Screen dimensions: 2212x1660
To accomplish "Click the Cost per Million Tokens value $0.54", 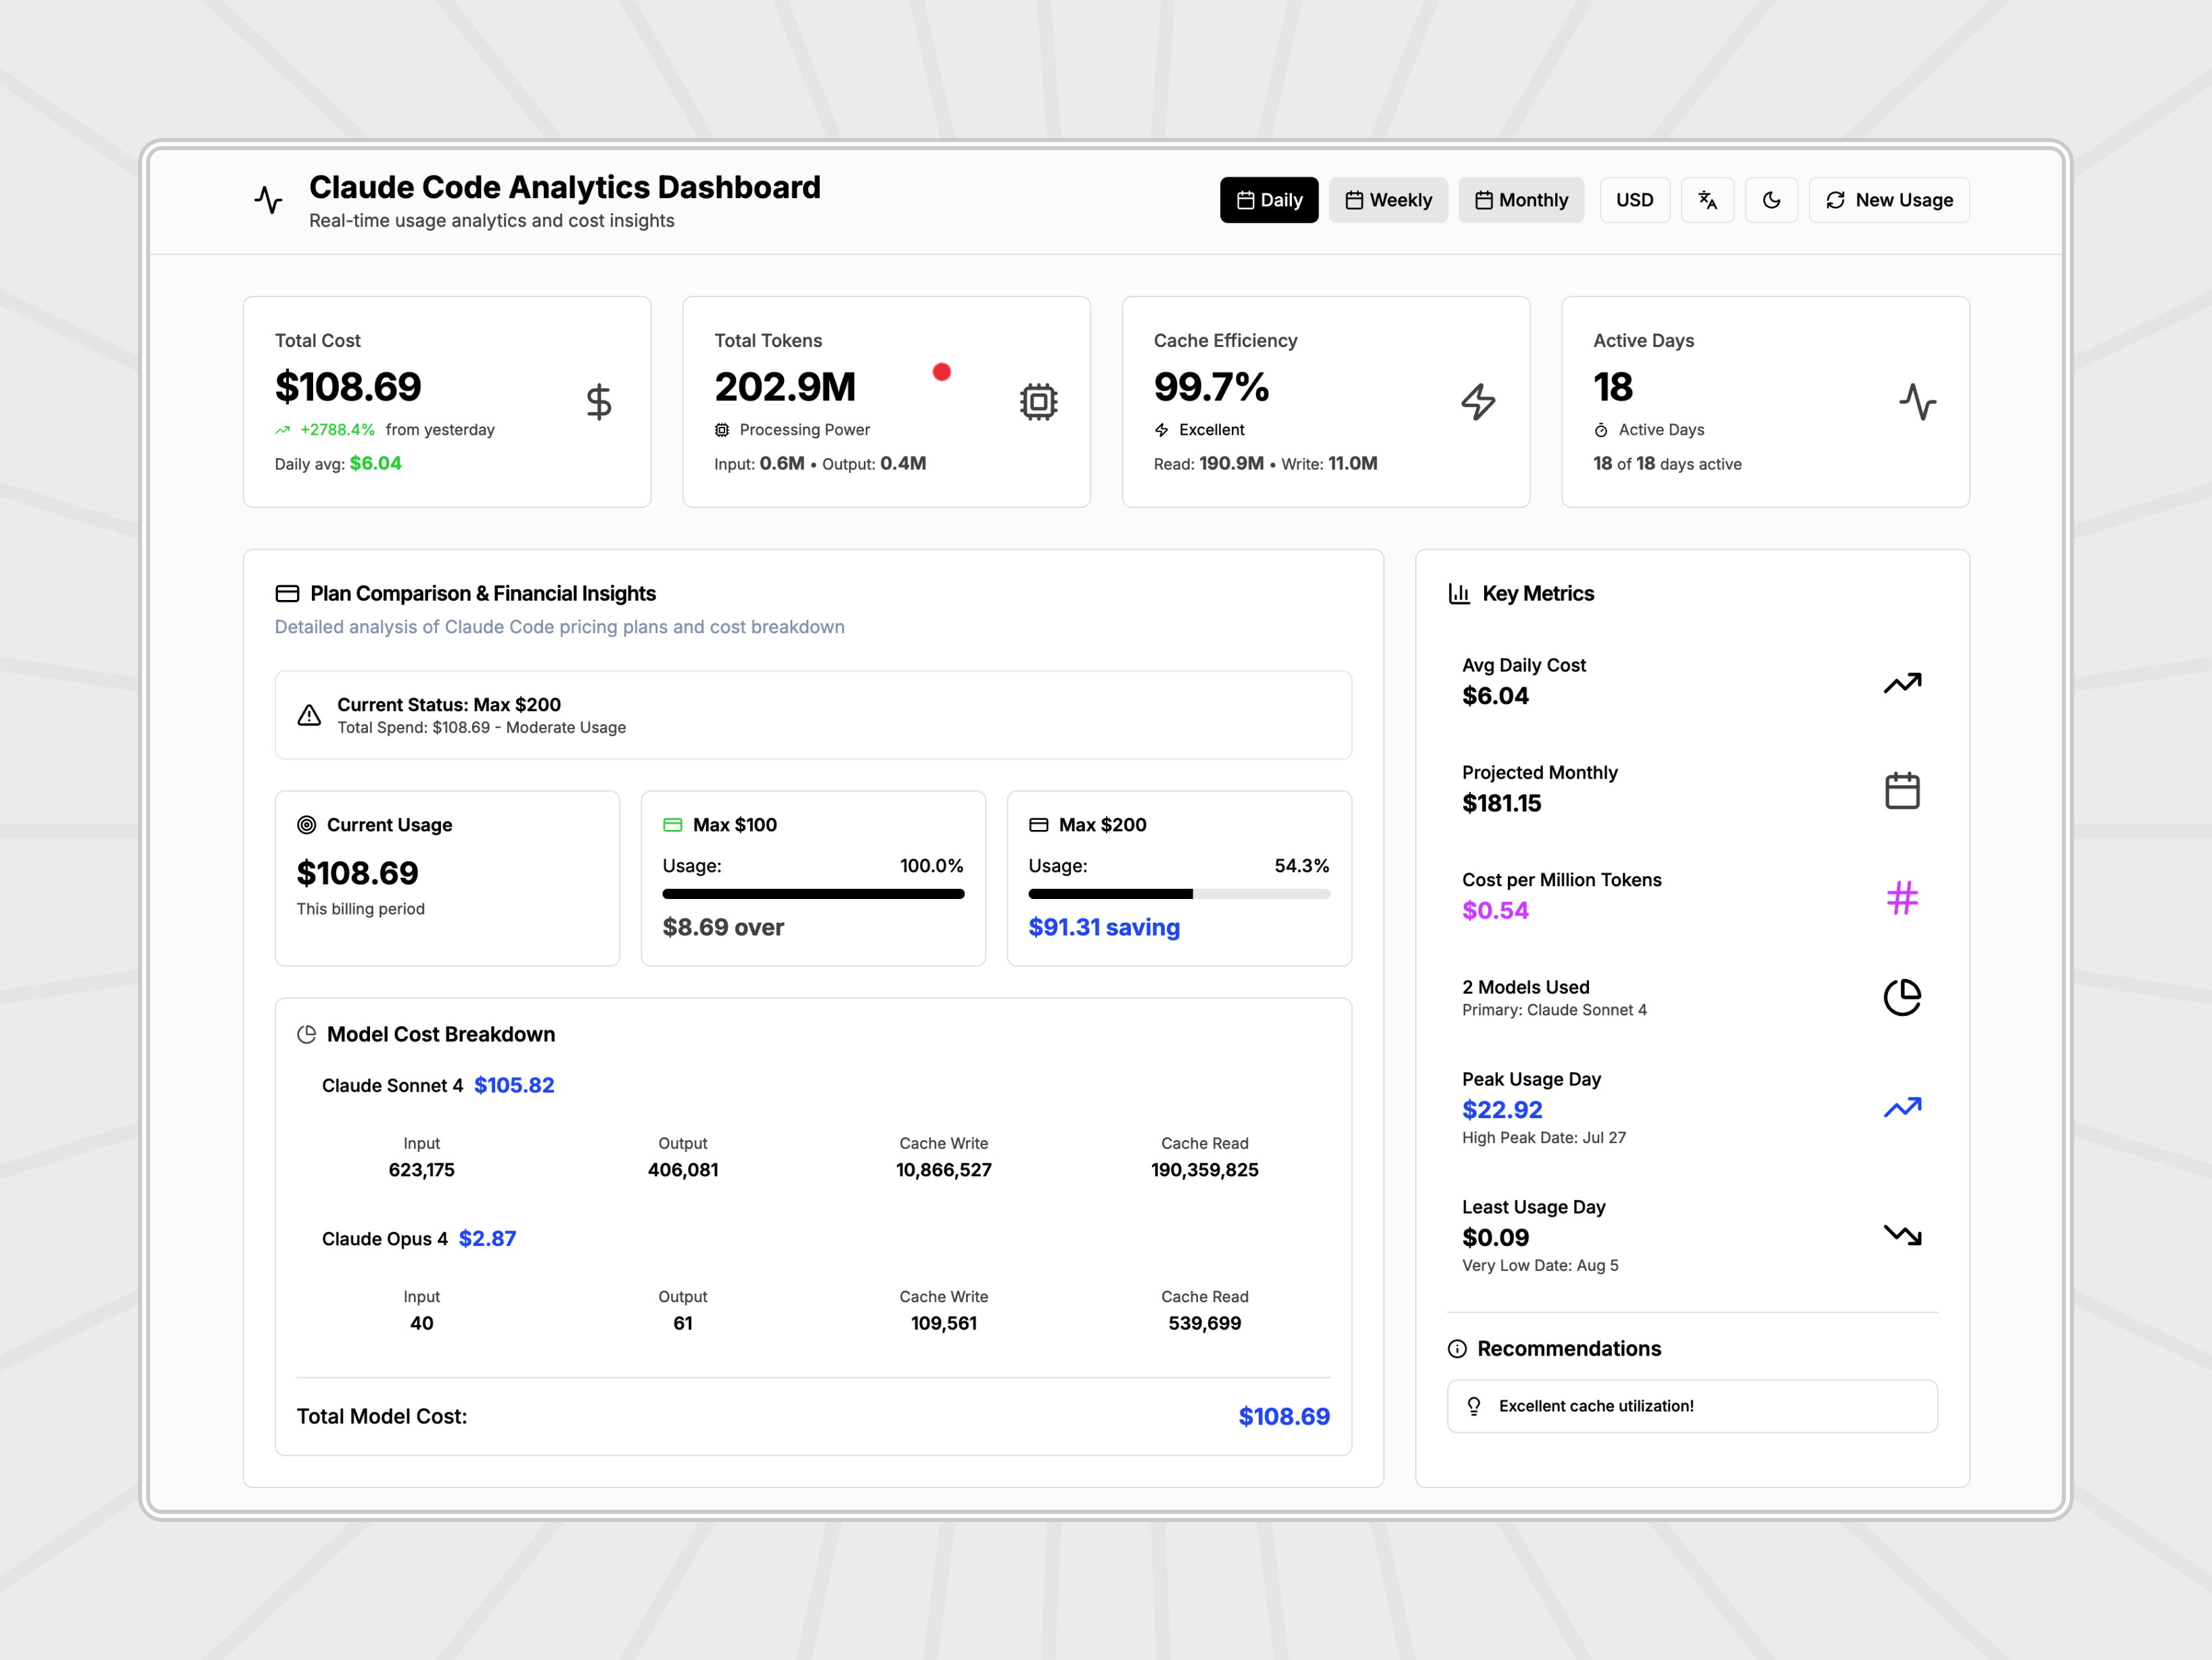I will click(x=1495, y=911).
